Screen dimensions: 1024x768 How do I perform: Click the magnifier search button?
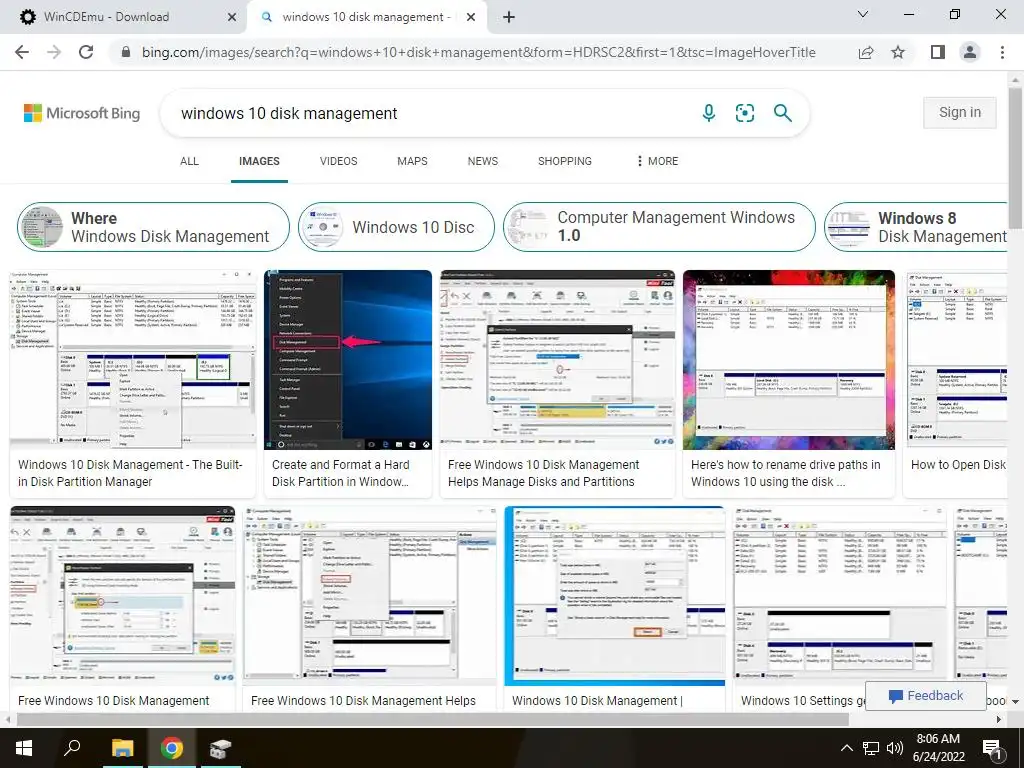[782, 113]
